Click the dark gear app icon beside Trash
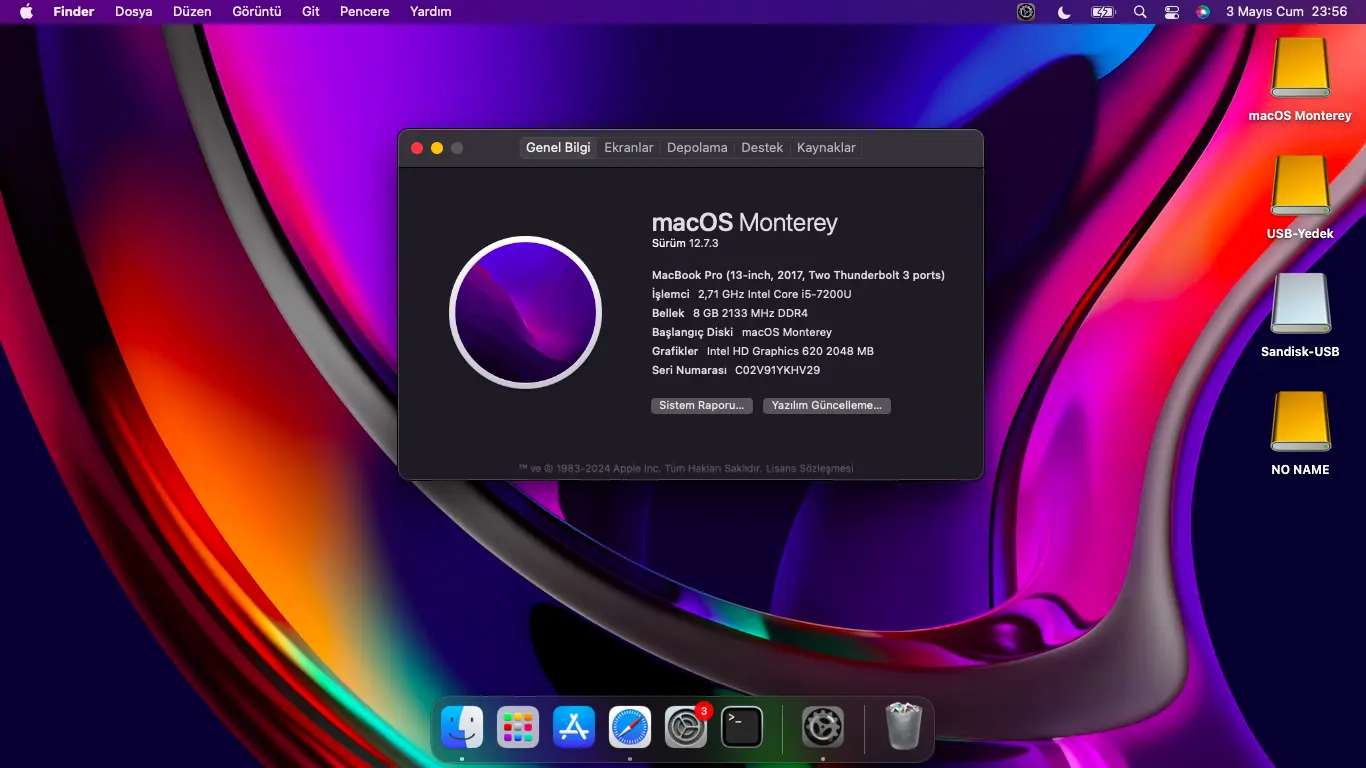This screenshot has width=1366, height=768. (x=823, y=727)
